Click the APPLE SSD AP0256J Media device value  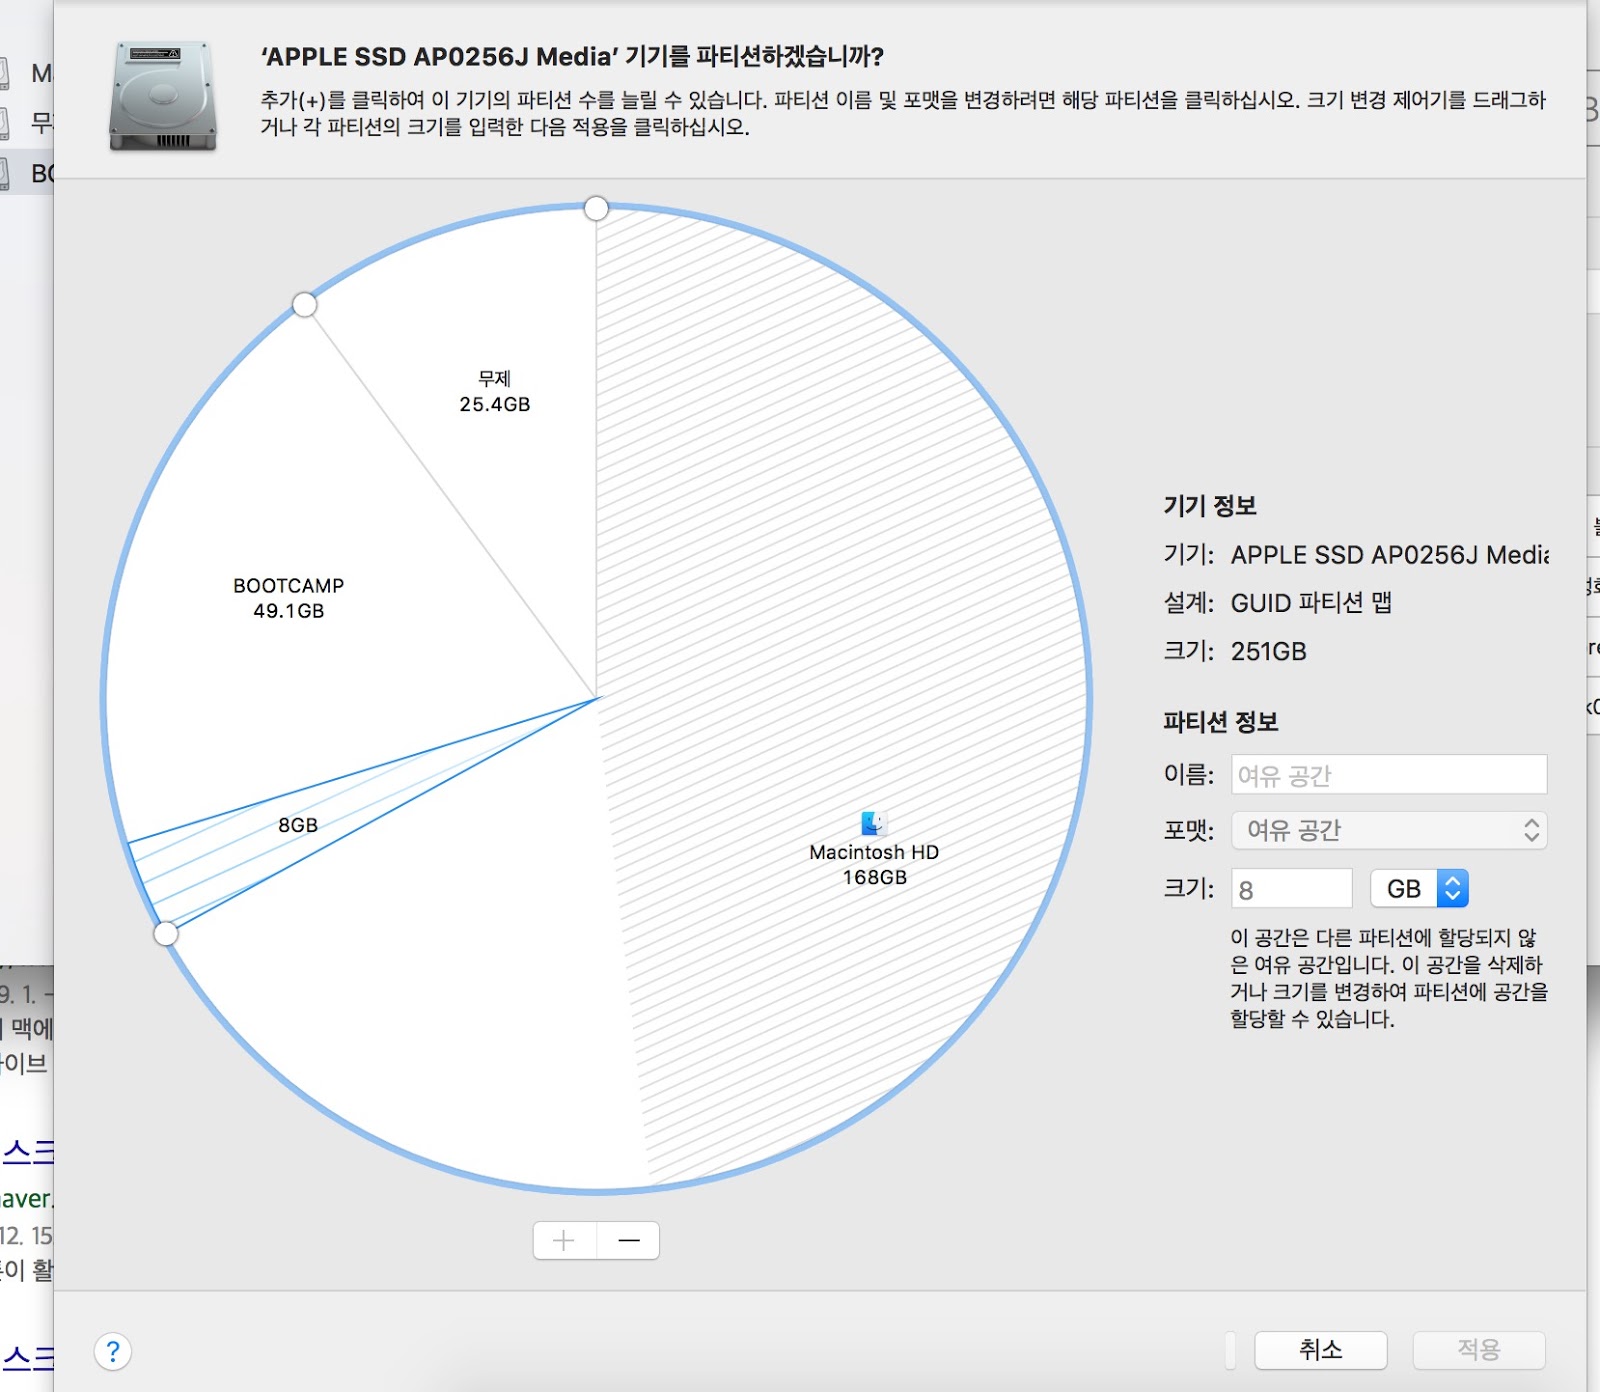[1390, 555]
